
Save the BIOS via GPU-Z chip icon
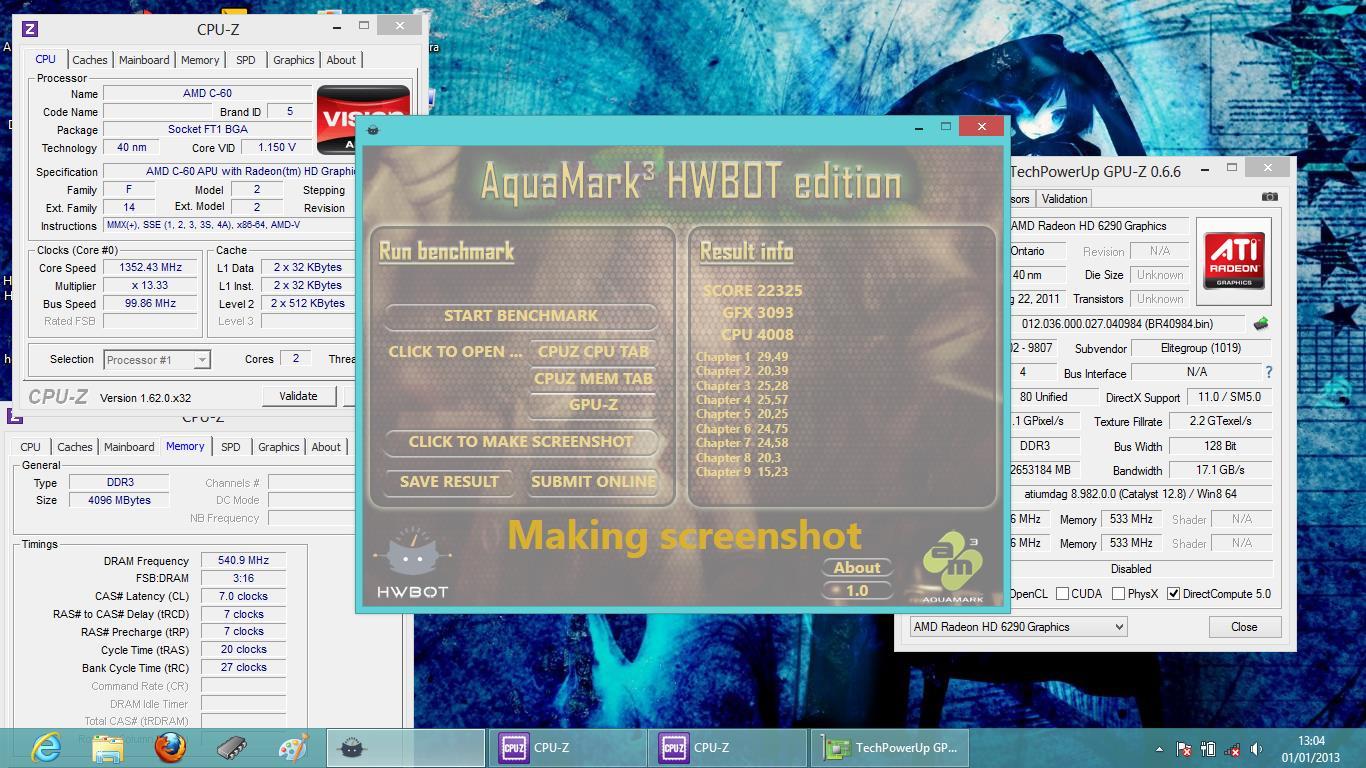click(x=1261, y=324)
